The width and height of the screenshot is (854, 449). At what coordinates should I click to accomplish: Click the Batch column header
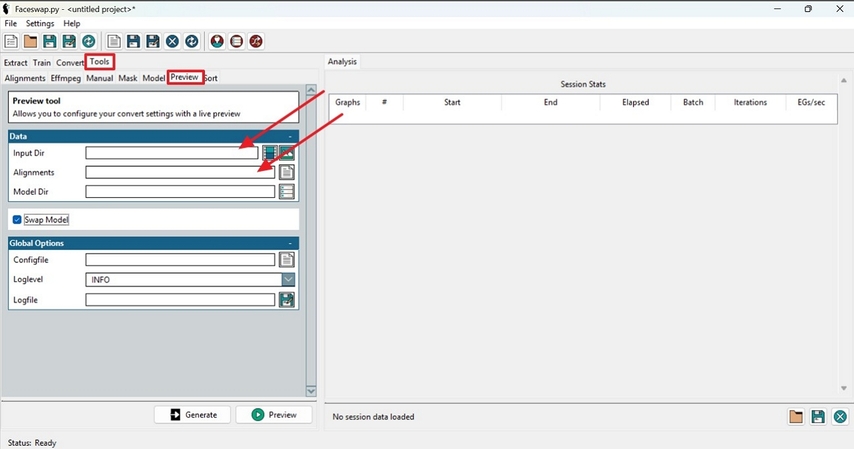(693, 102)
